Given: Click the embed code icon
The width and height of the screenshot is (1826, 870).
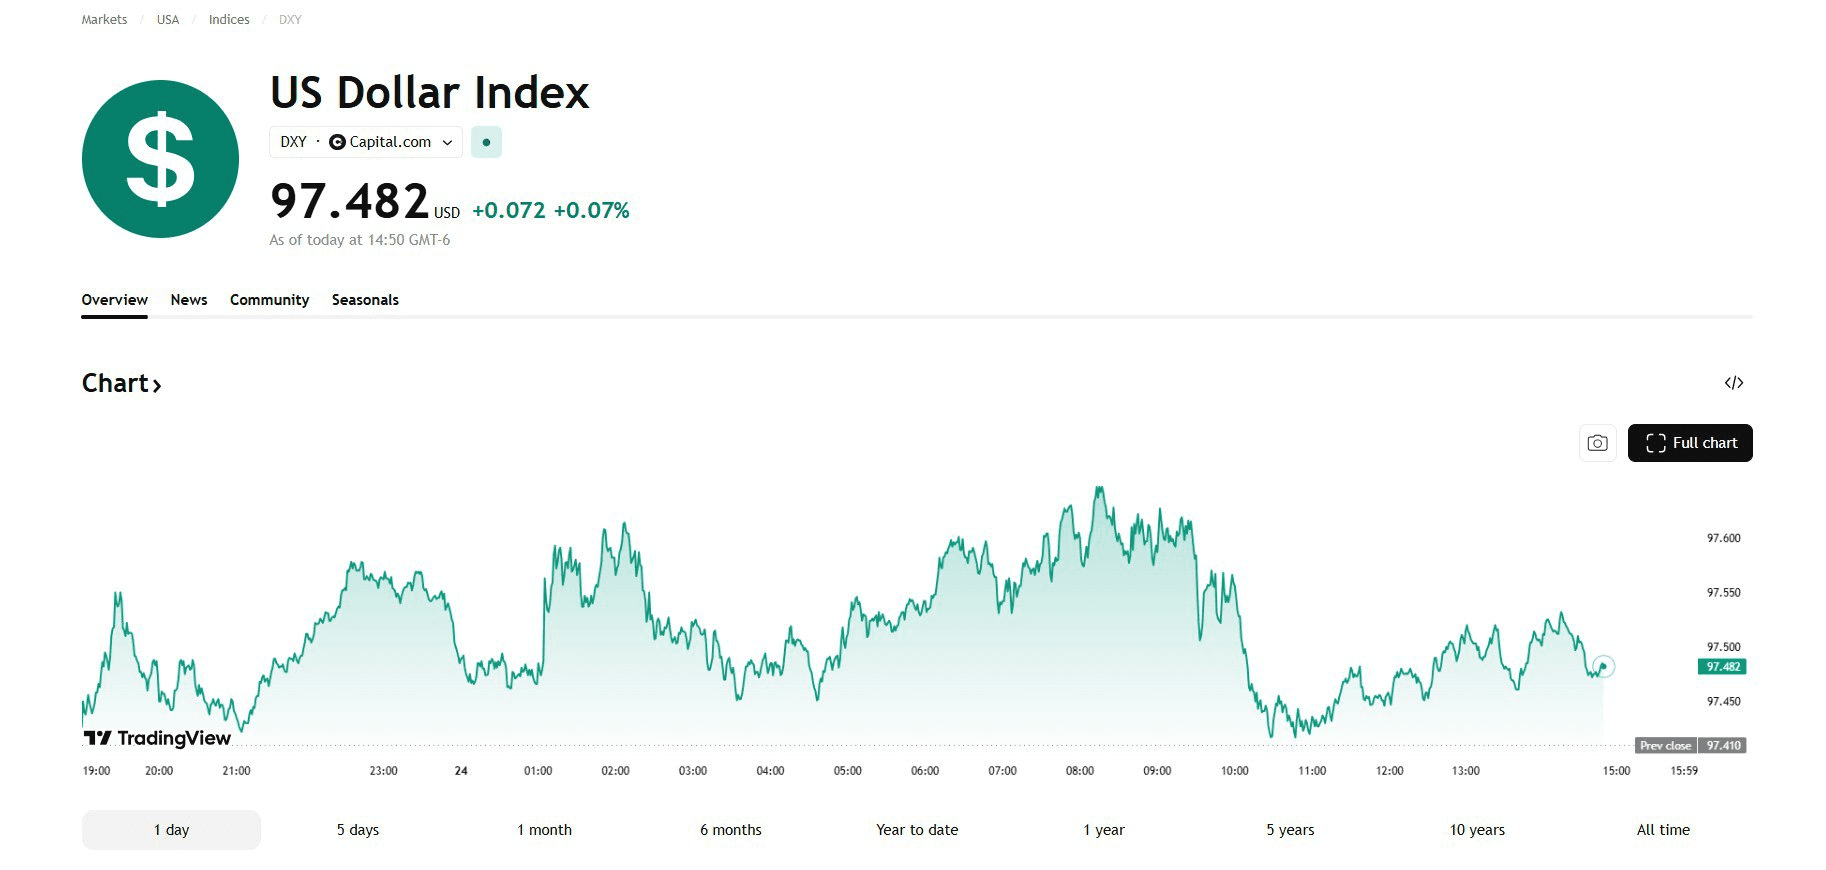Looking at the screenshot, I should pos(1733,383).
